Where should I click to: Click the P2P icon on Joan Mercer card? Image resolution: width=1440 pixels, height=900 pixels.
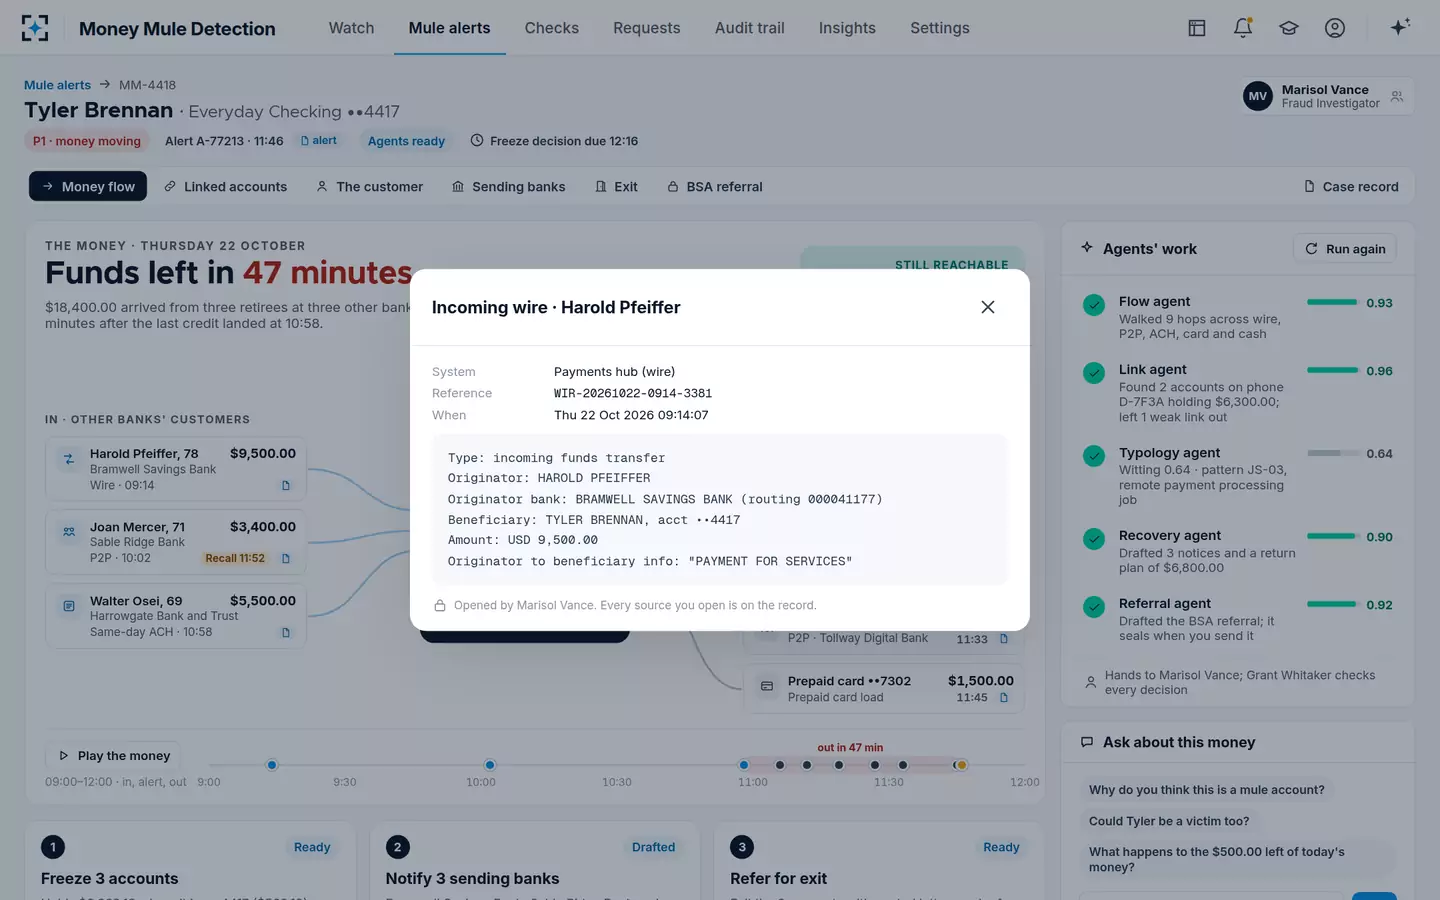[69, 532]
